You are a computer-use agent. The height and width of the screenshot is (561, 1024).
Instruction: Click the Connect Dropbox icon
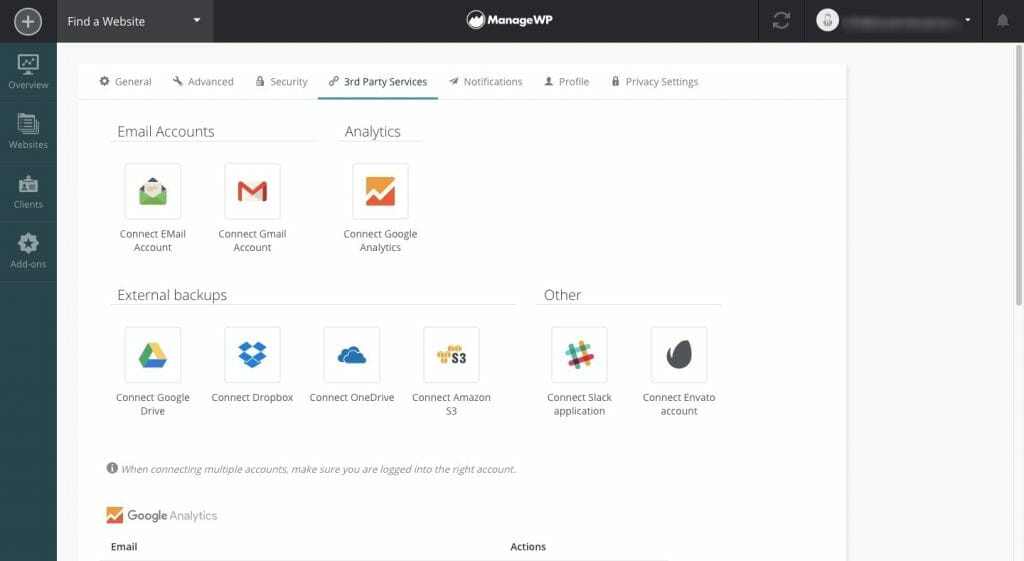click(252, 355)
